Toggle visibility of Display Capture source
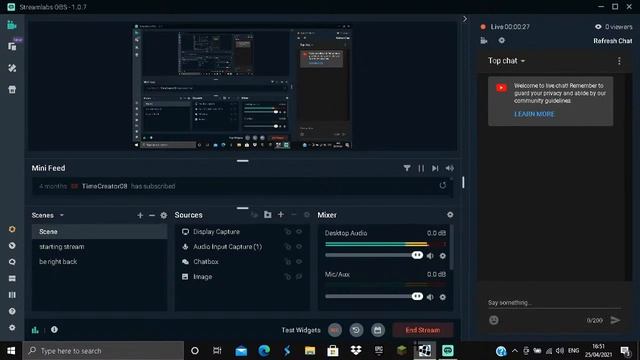Image resolution: width=640 pixels, height=360 pixels. [x=299, y=231]
